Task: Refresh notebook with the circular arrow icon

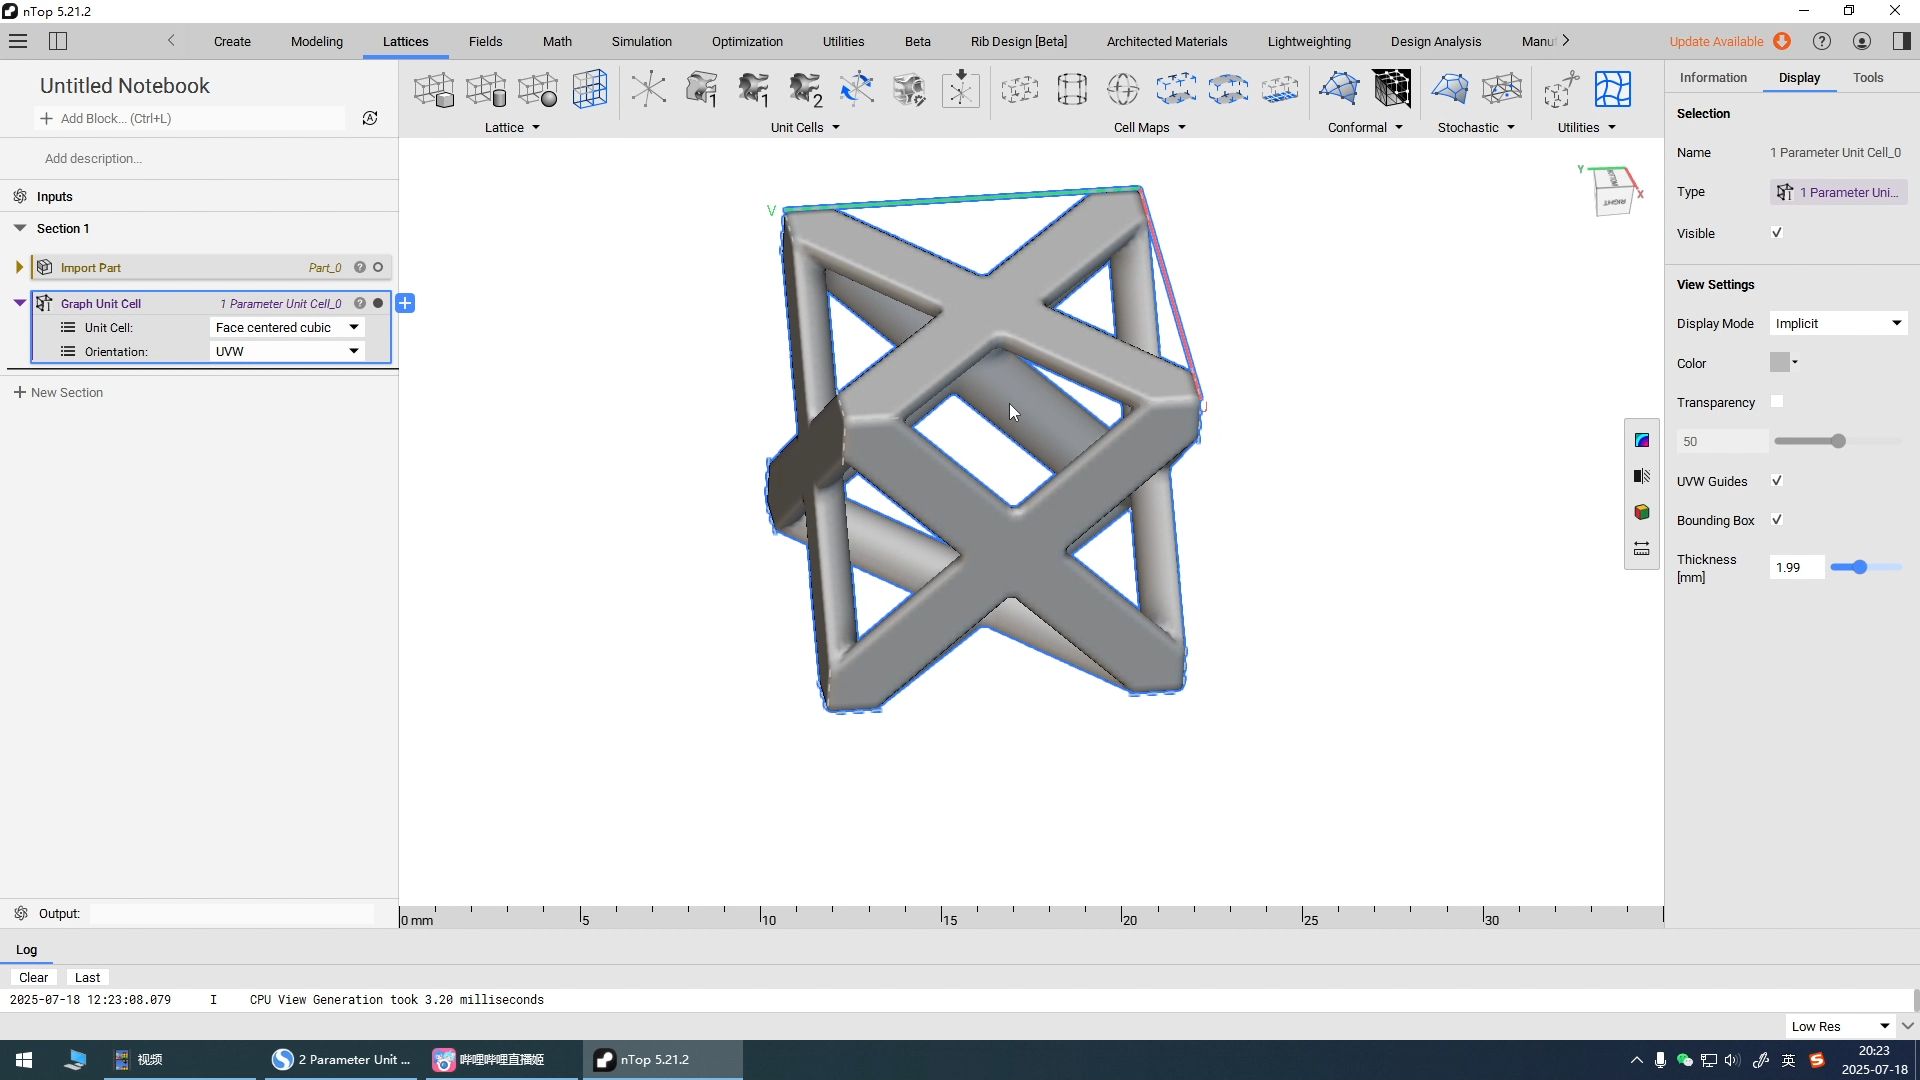Action: tap(370, 118)
